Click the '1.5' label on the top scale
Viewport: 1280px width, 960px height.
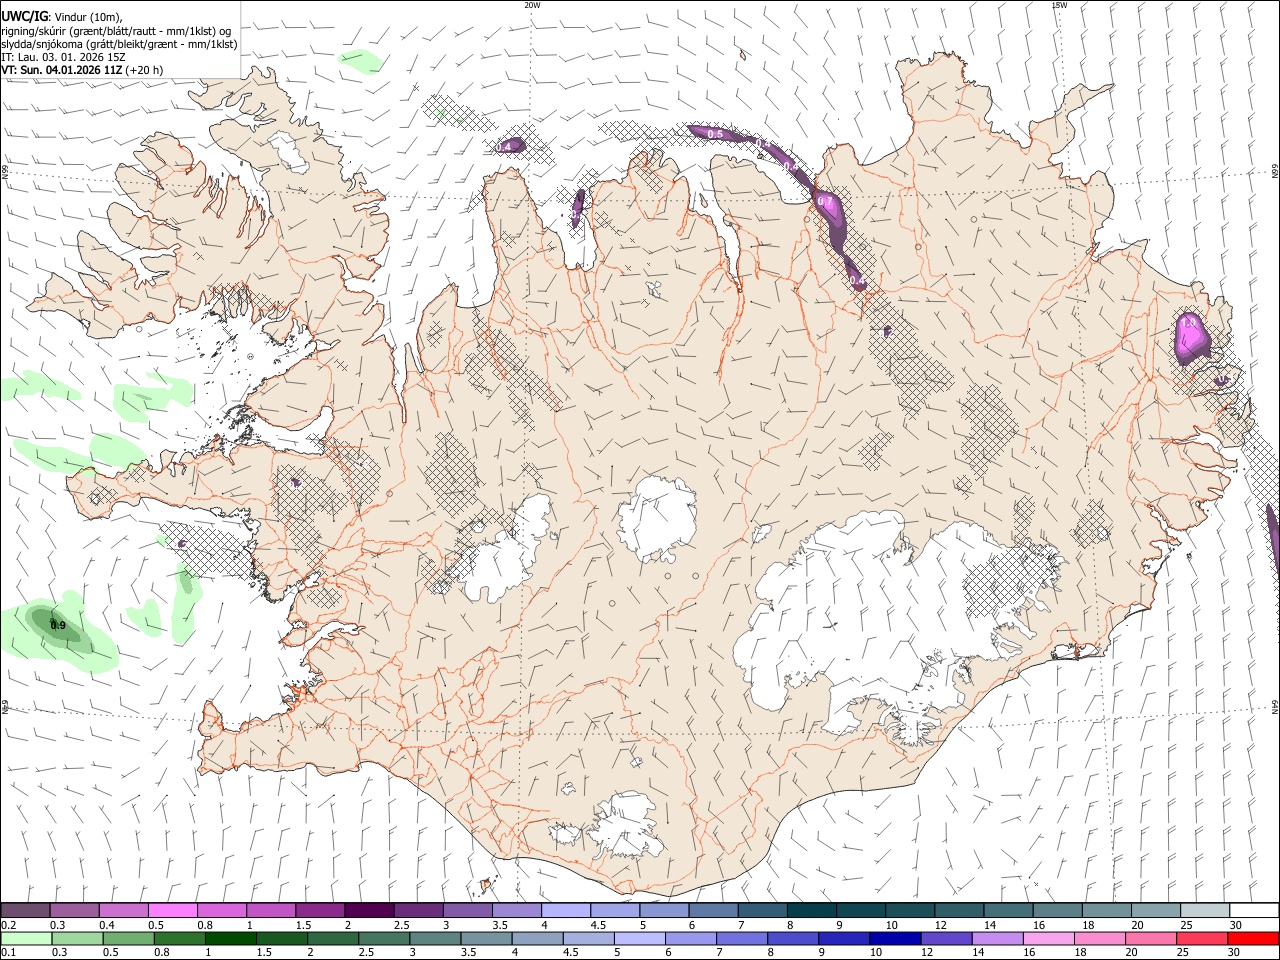(302, 925)
